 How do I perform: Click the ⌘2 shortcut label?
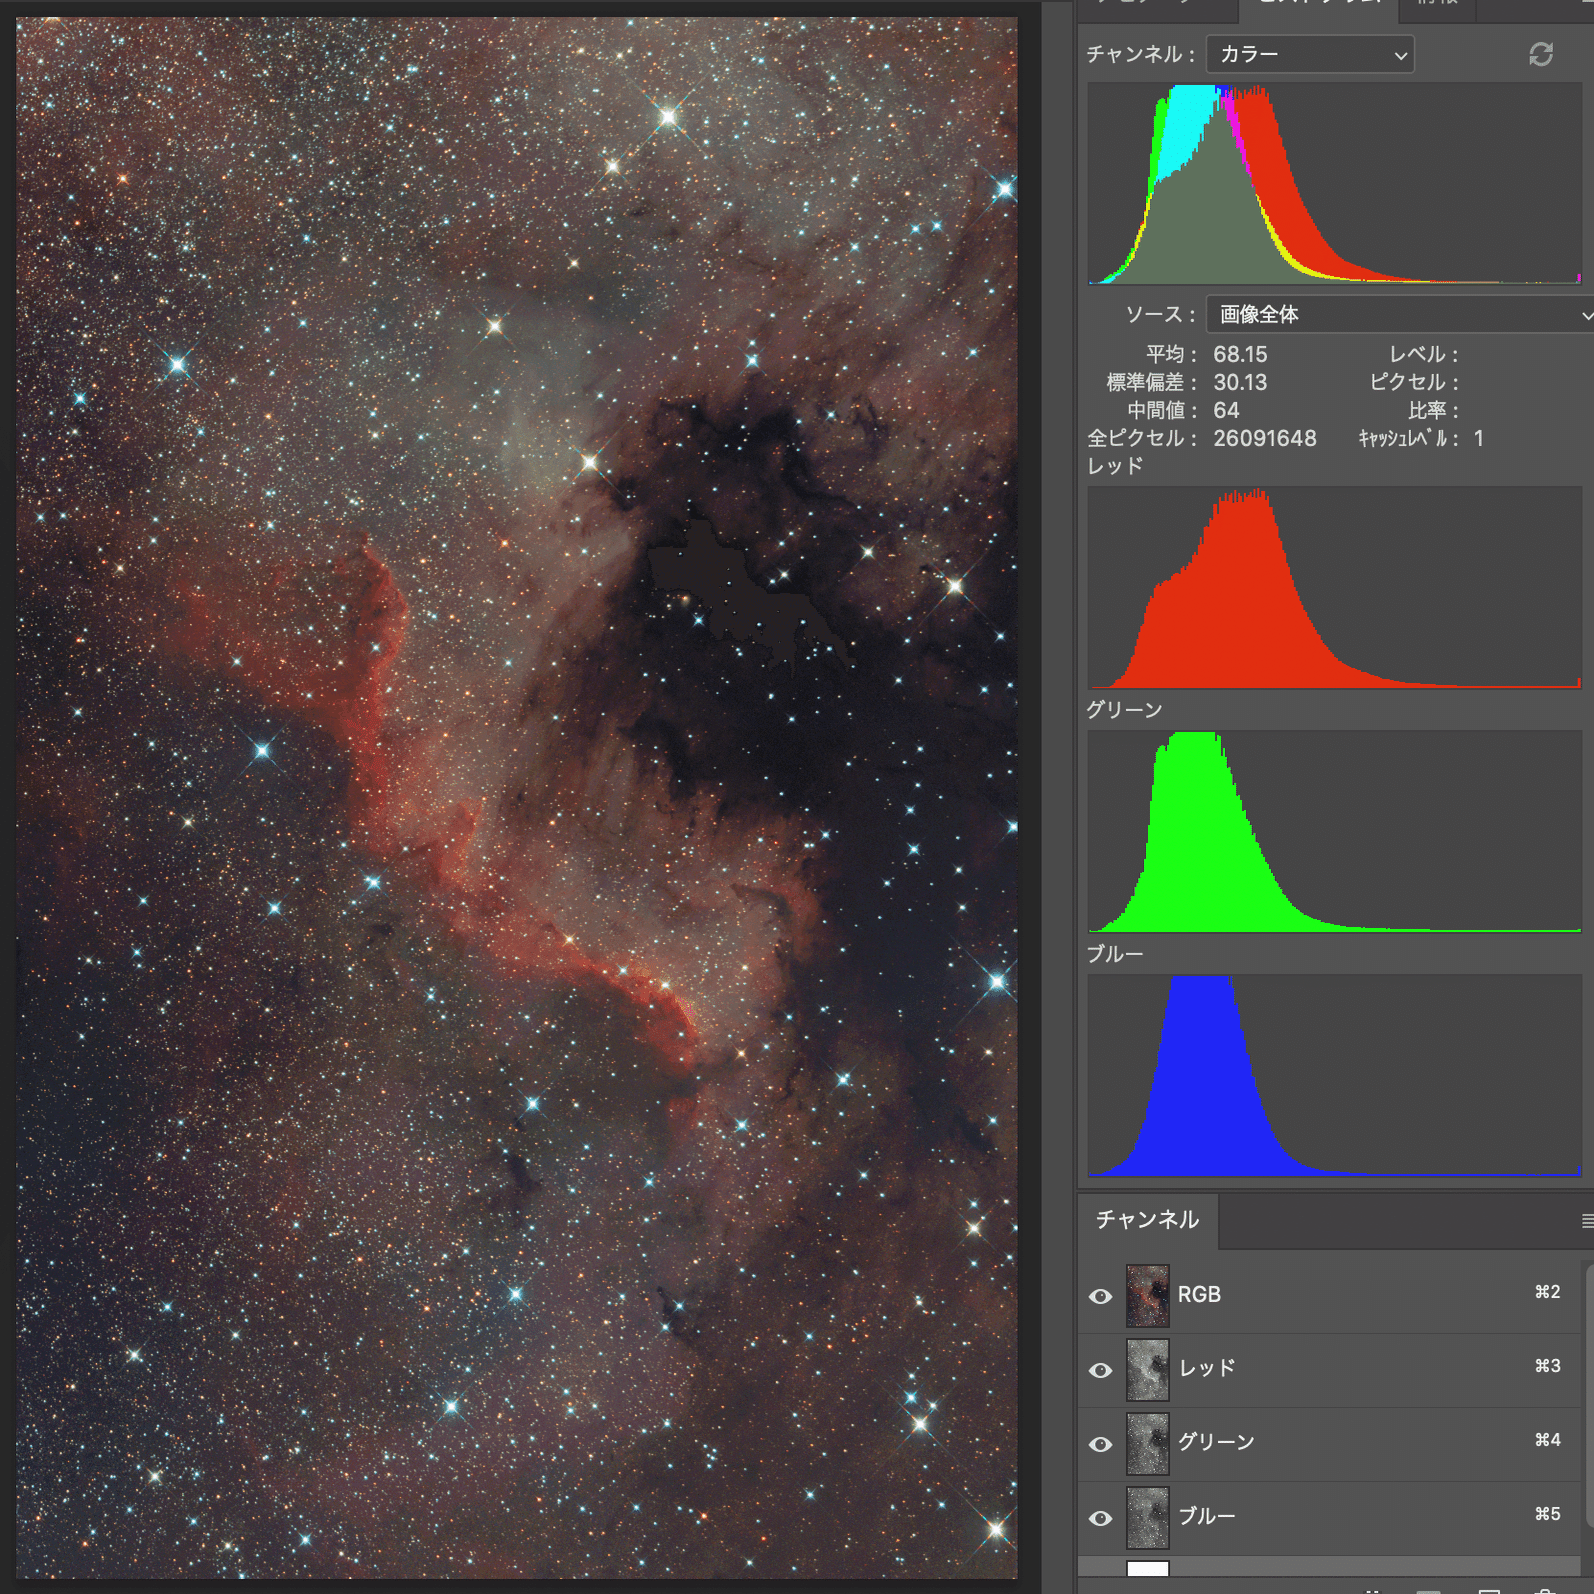pos(1547,1292)
